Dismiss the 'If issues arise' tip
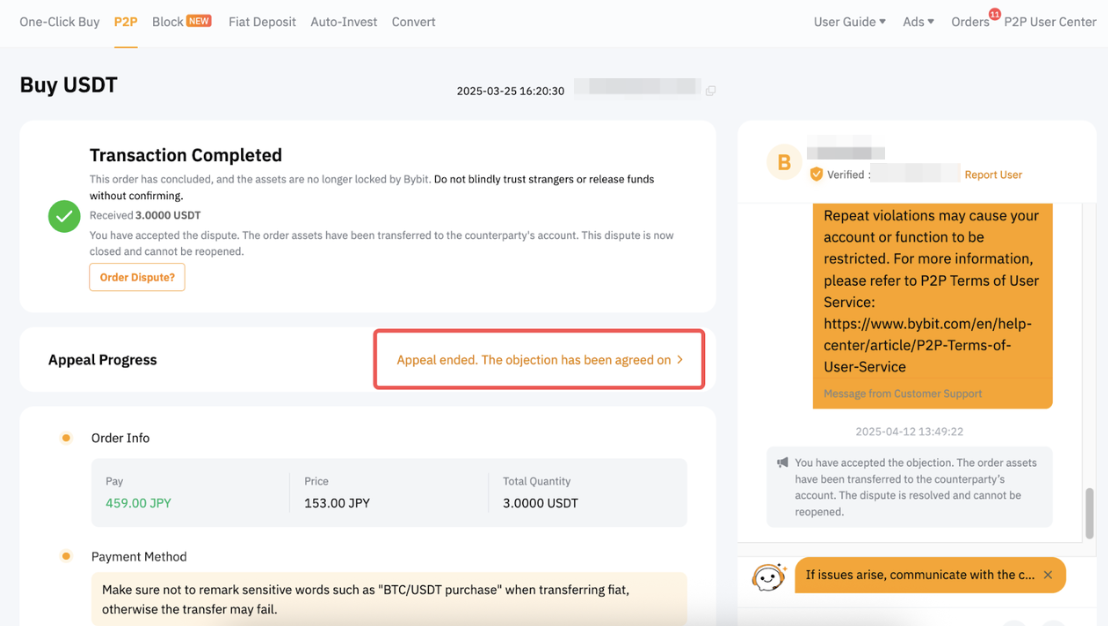The width and height of the screenshot is (1108, 626). [x=1048, y=575]
